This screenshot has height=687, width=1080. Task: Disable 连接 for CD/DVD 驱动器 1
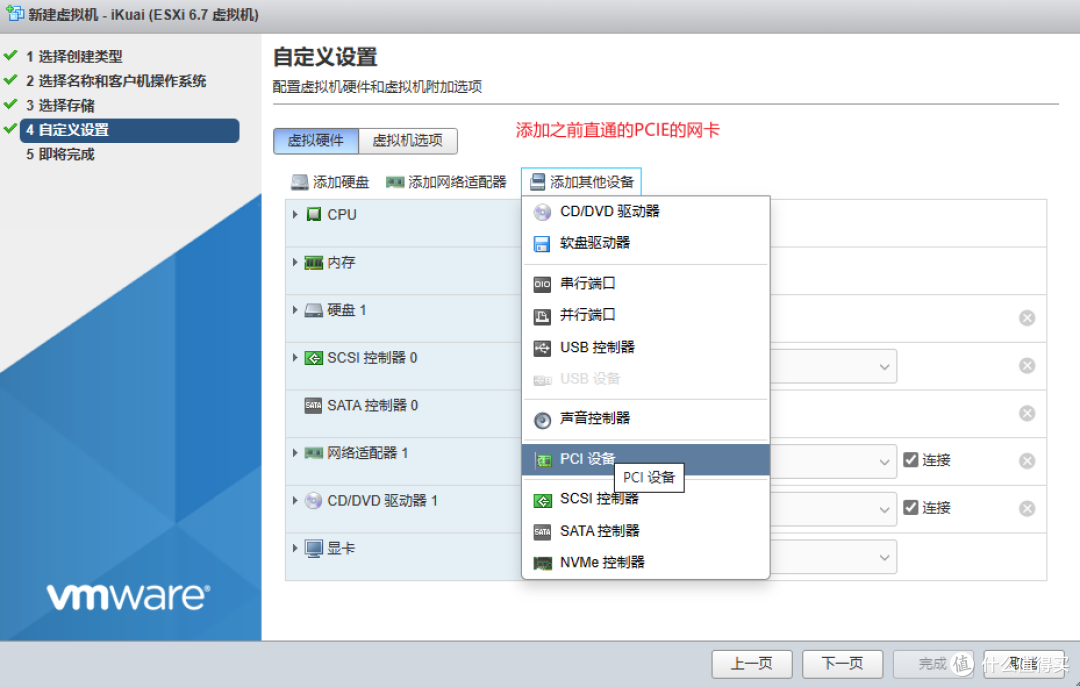point(910,508)
